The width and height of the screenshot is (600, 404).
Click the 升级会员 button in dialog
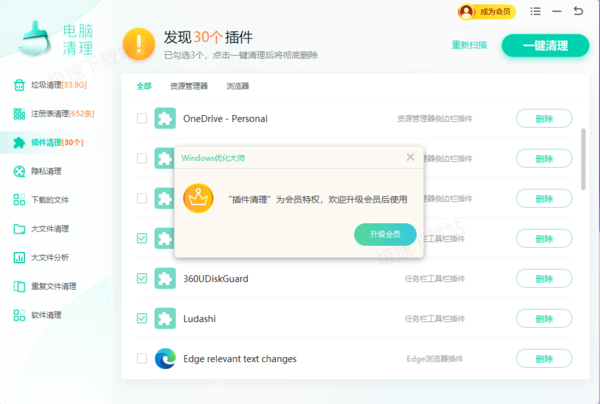point(385,234)
